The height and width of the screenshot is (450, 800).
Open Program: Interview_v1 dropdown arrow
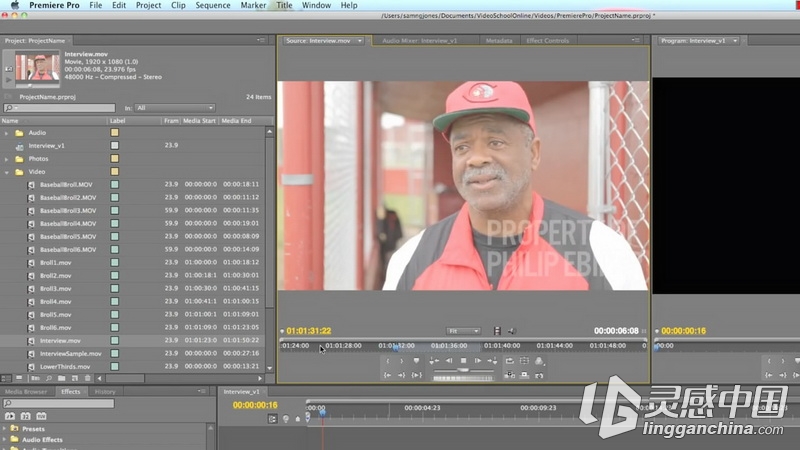pyautogui.click(x=735, y=41)
